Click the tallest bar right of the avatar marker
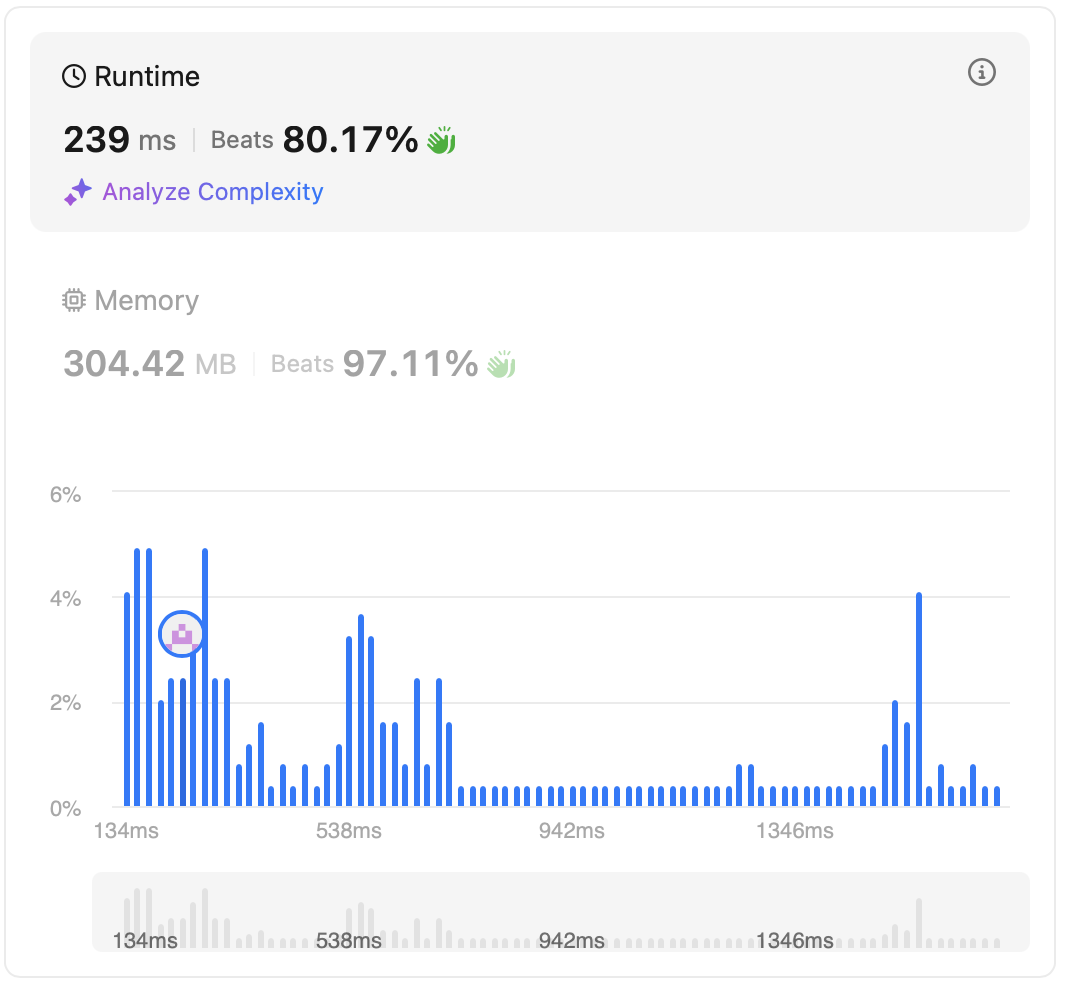The height and width of the screenshot is (996, 1076). click(205, 677)
